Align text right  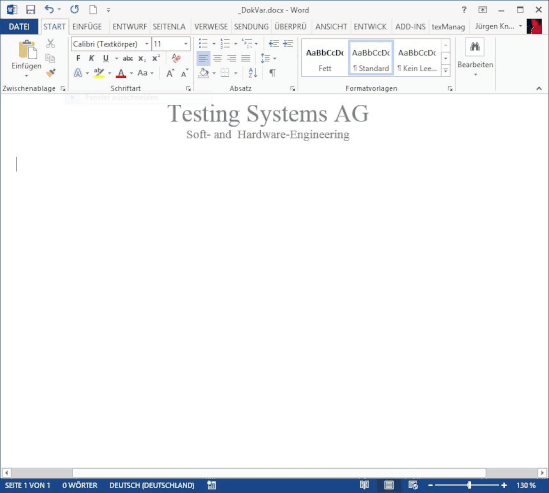(x=231, y=58)
